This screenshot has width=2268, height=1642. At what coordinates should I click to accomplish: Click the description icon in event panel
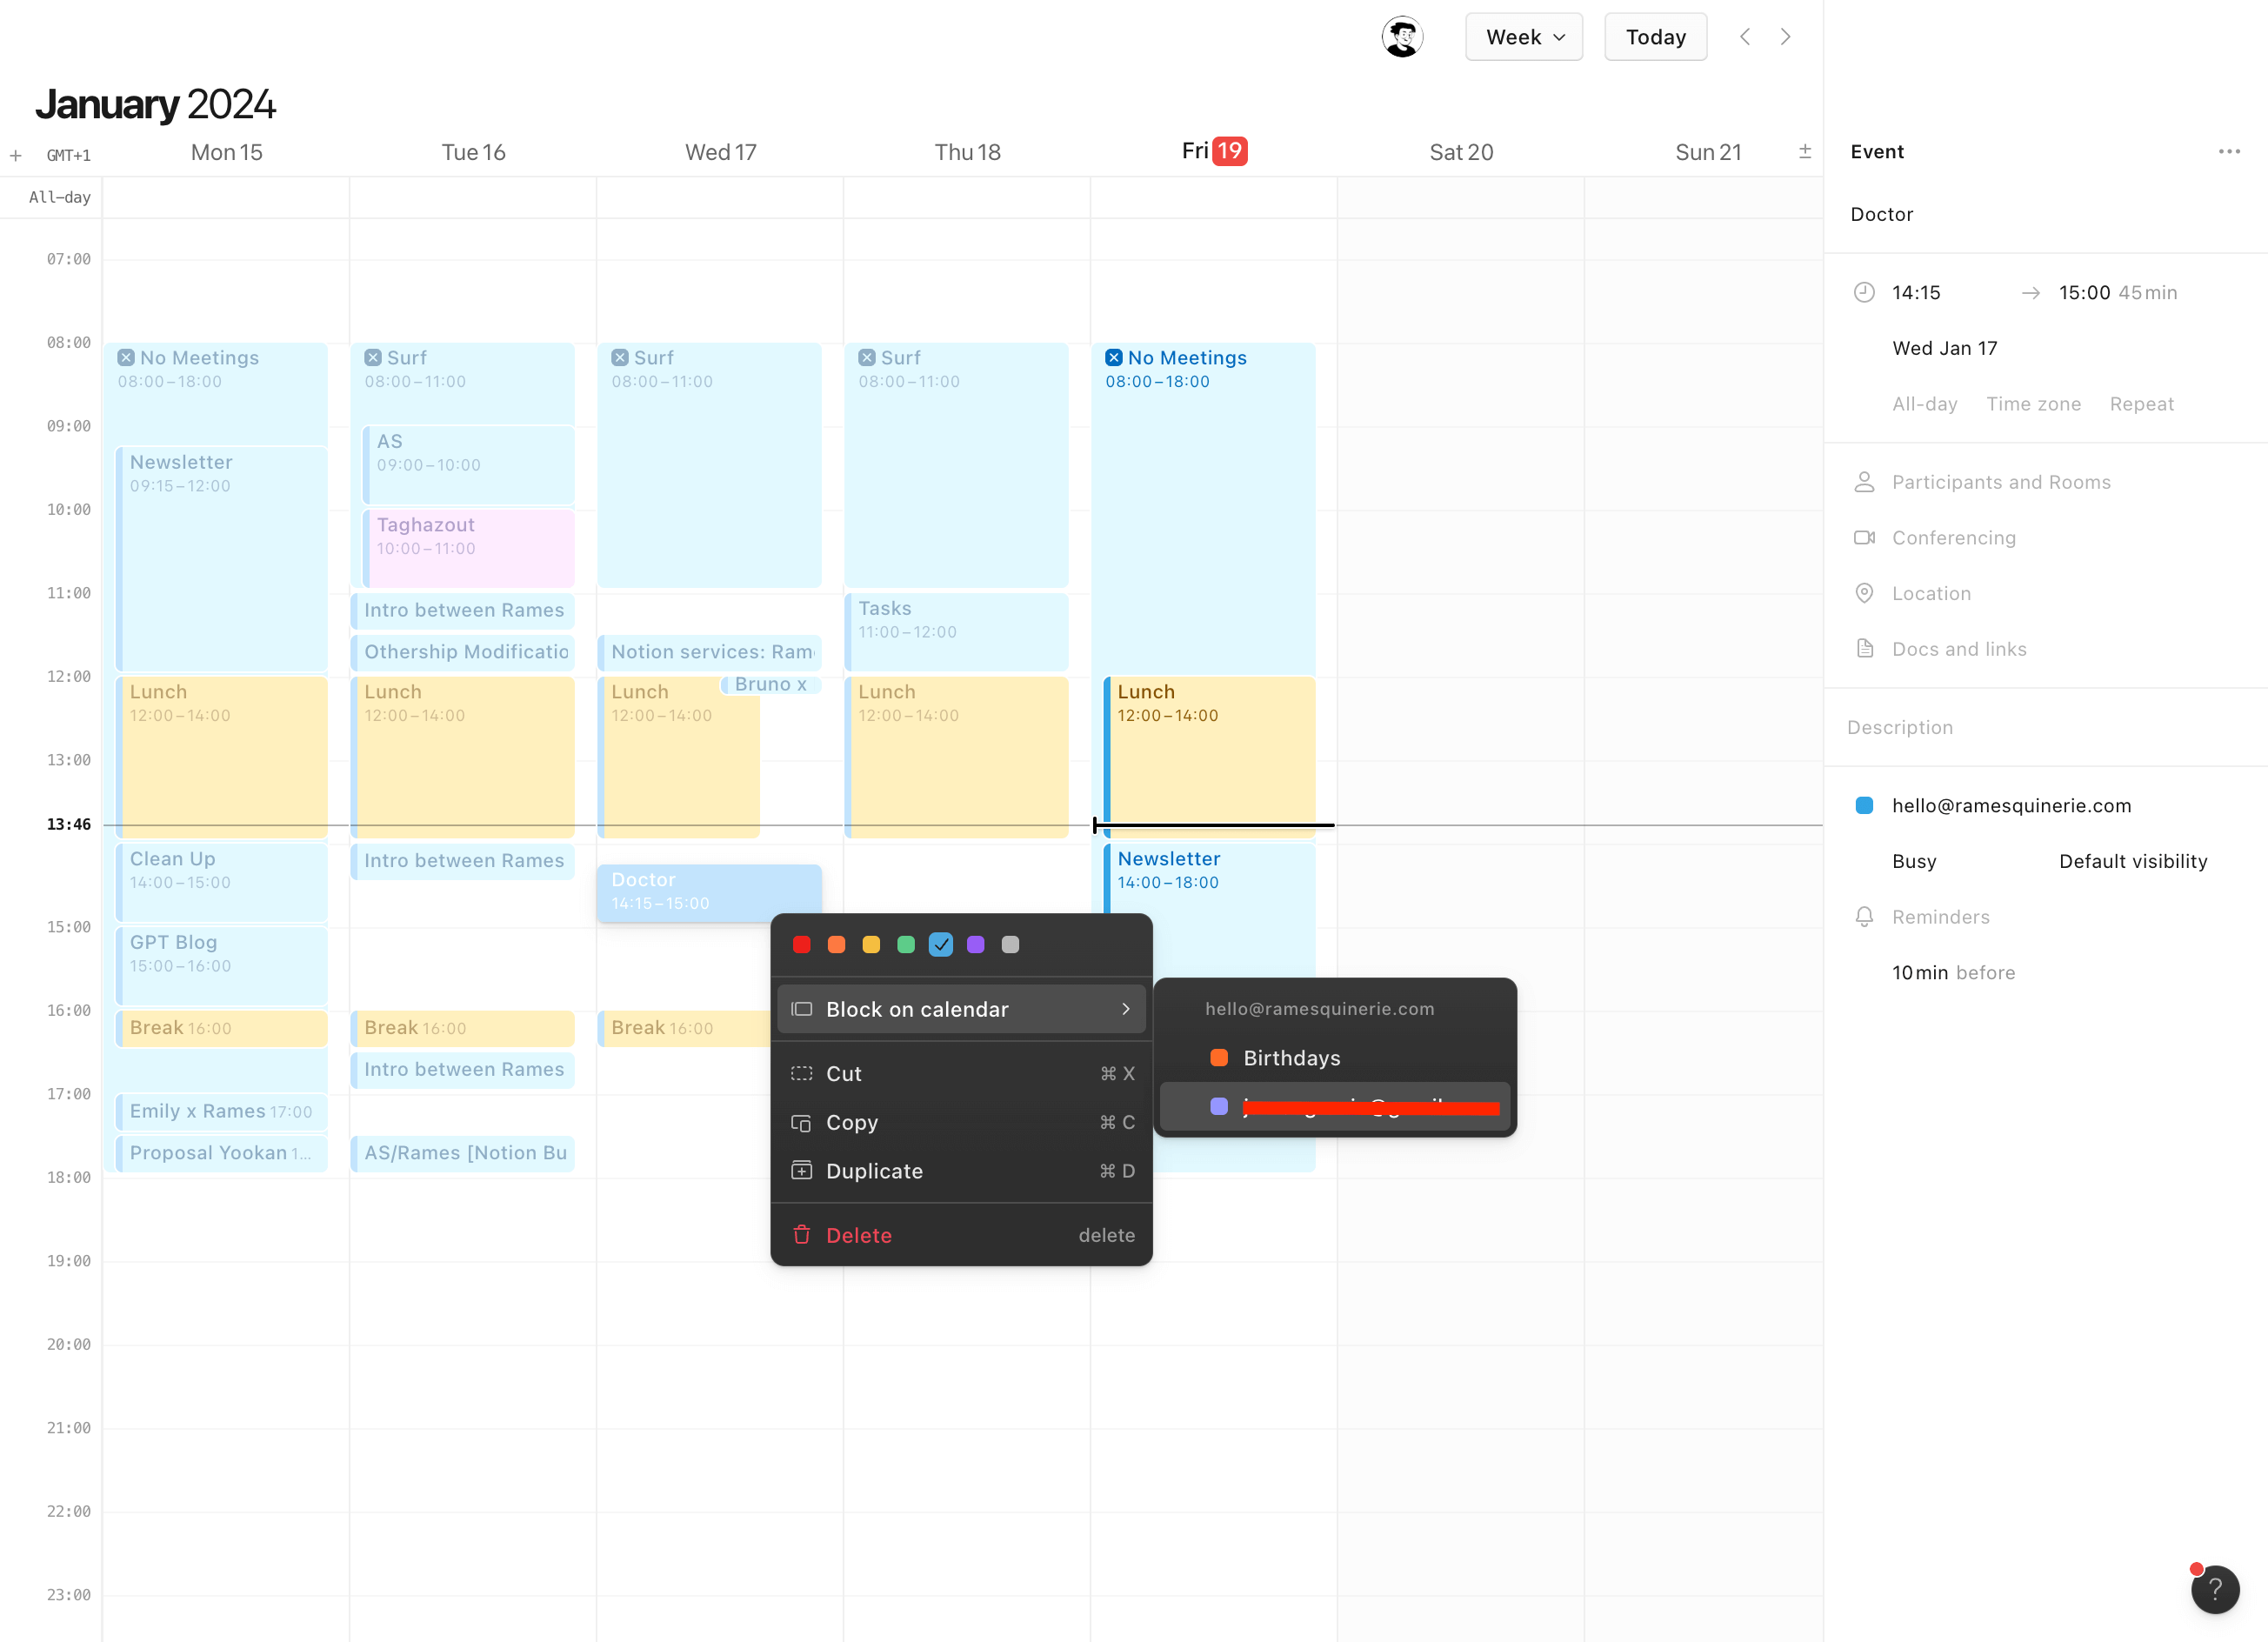click(x=1900, y=726)
